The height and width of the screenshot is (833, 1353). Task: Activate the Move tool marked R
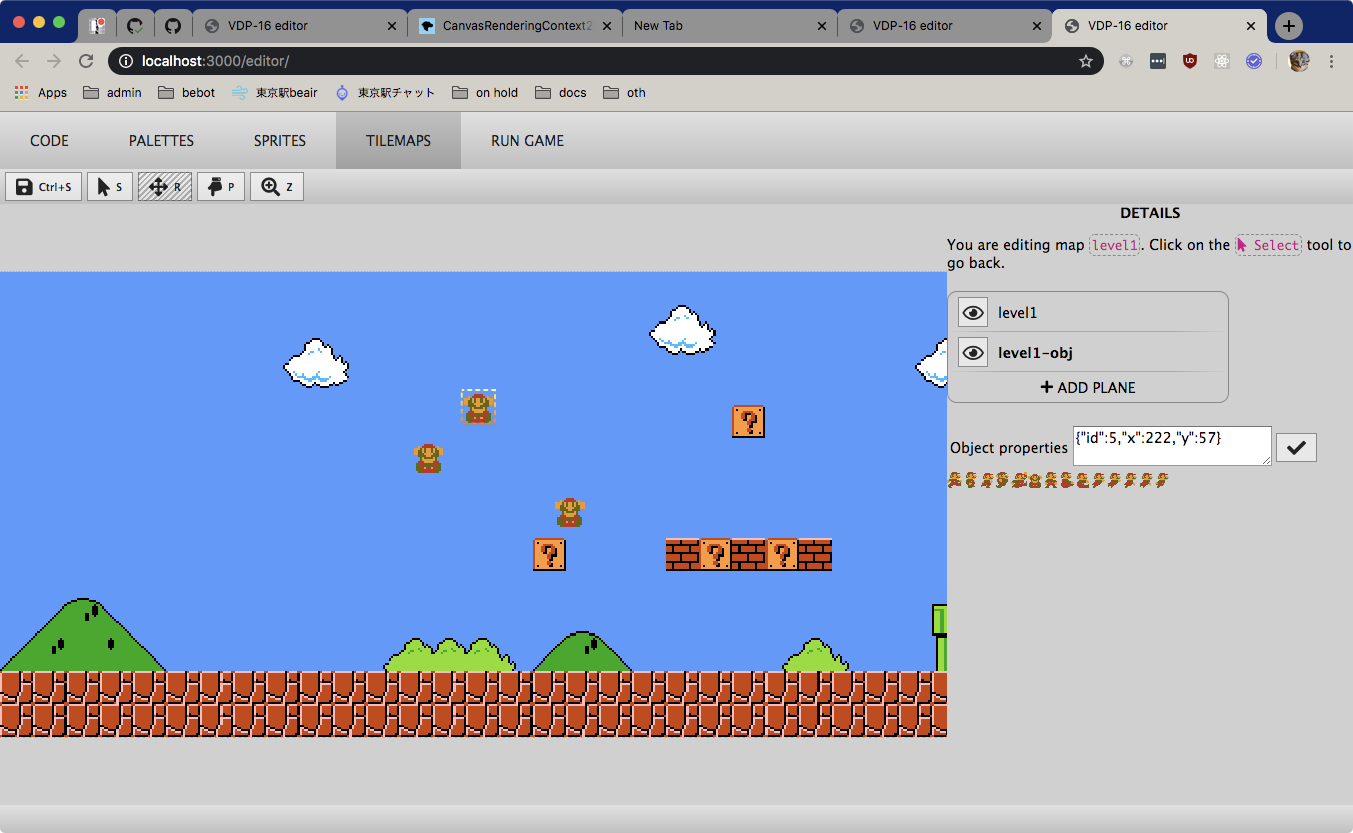165,187
